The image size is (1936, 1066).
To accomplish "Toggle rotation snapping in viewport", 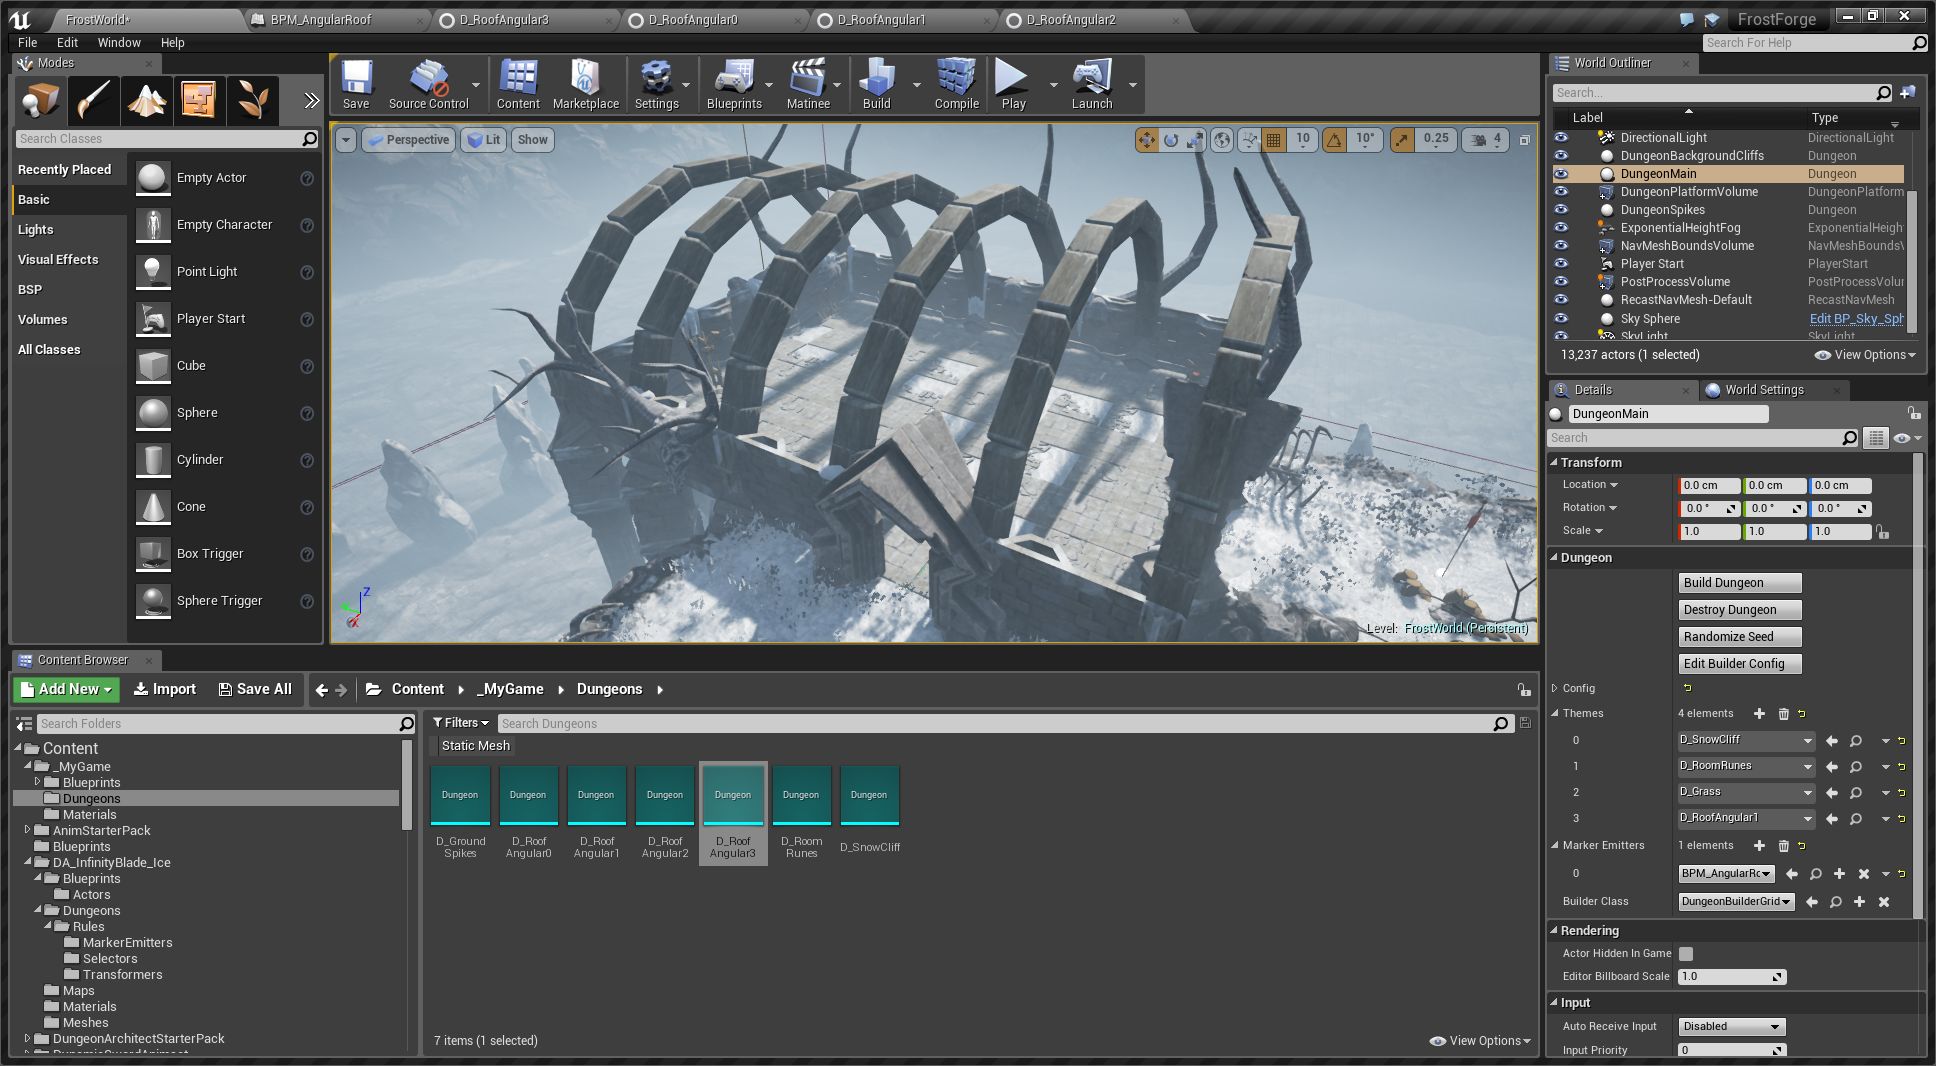I will click(x=1334, y=140).
